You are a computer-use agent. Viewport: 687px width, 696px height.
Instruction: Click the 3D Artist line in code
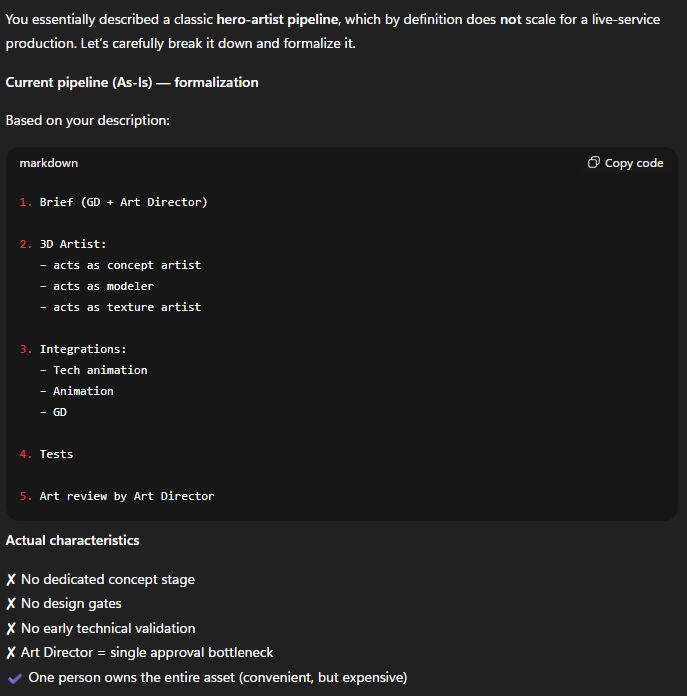click(x=73, y=244)
